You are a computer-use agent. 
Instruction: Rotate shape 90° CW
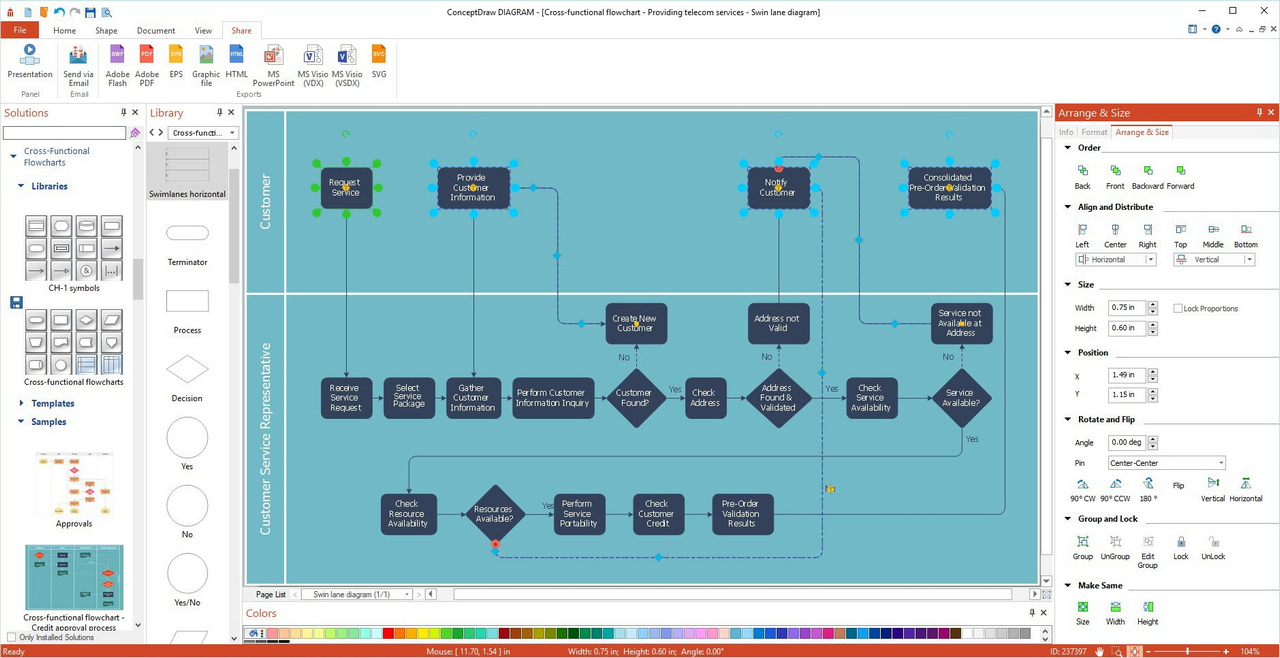coord(1083,490)
